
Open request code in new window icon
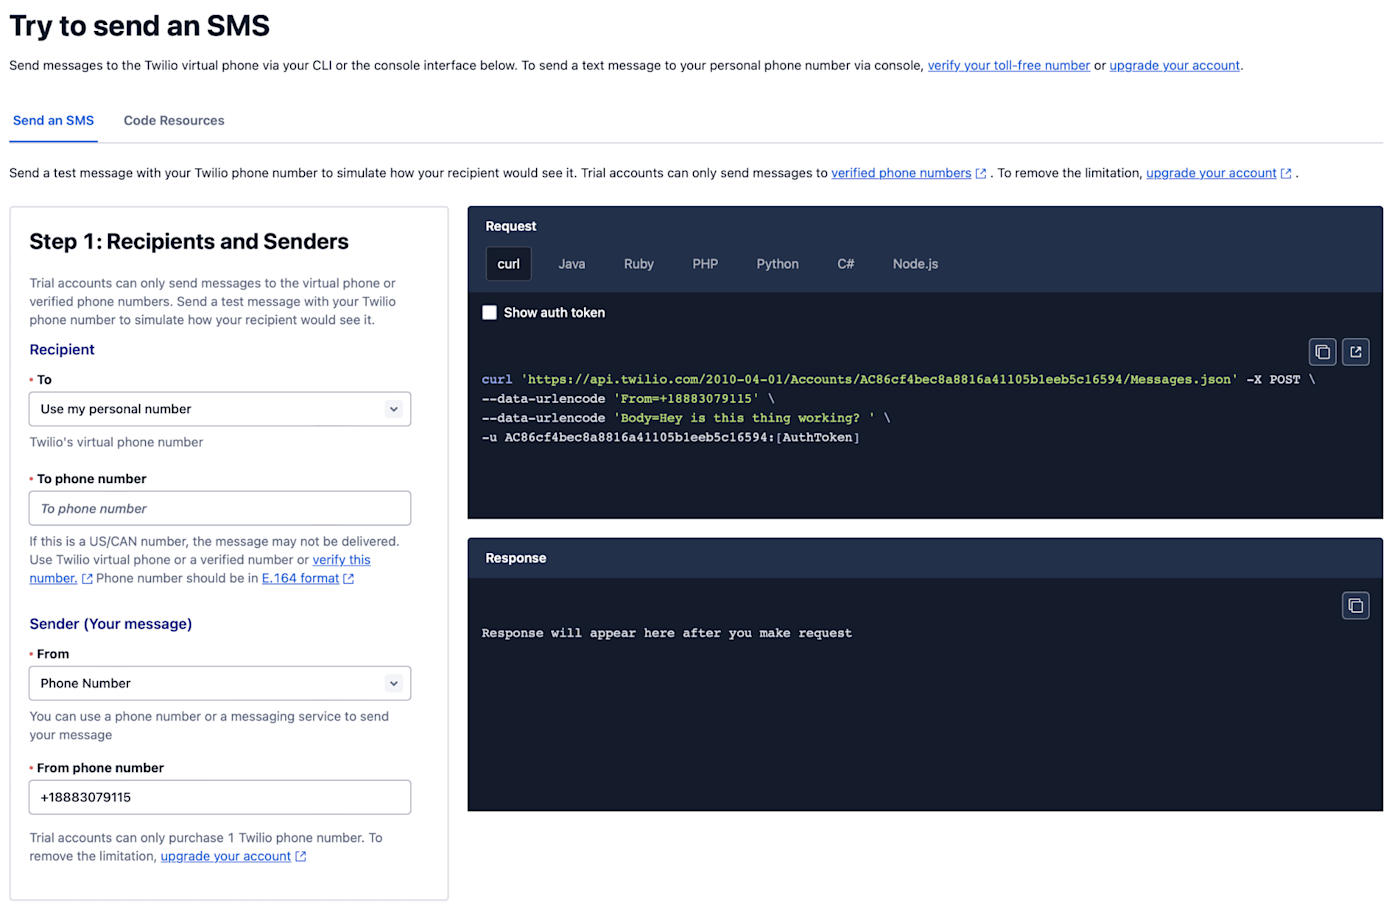(1356, 352)
